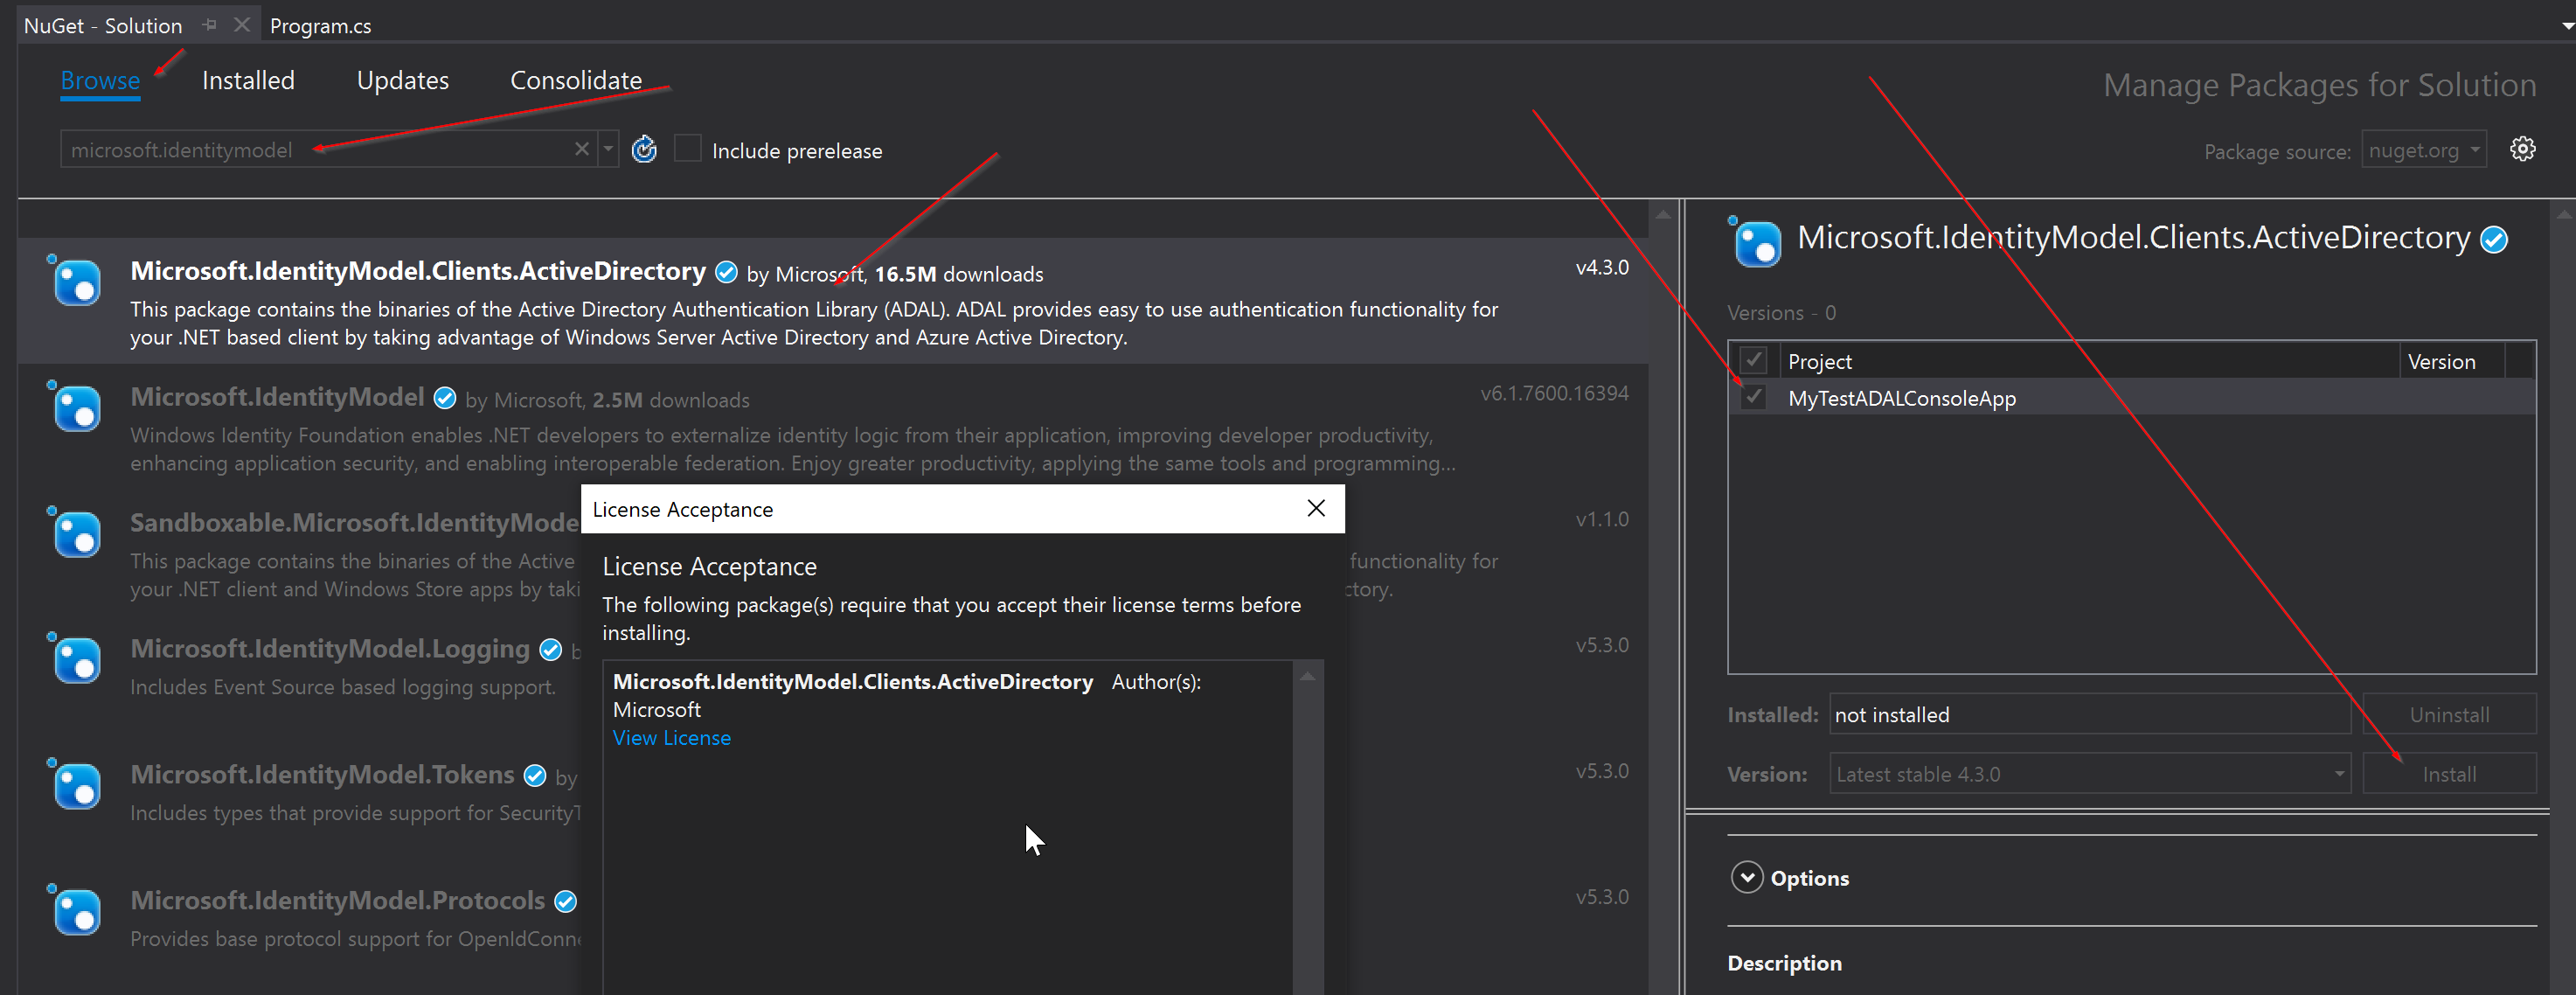Click Microsoft.IdentityModel.Clients.ActiveDirectory package icon in list
Image resolution: width=2576 pixels, height=995 pixels.
(75, 281)
